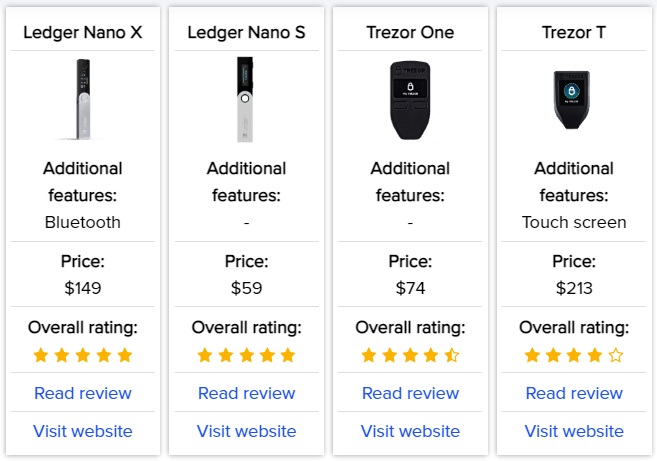
Task: Select the Trezor T title heading
Action: point(574,32)
